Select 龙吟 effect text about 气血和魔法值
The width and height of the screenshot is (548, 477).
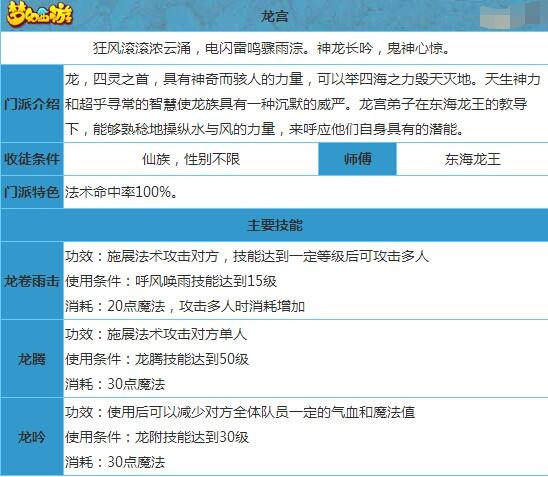click(x=240, y=412)
